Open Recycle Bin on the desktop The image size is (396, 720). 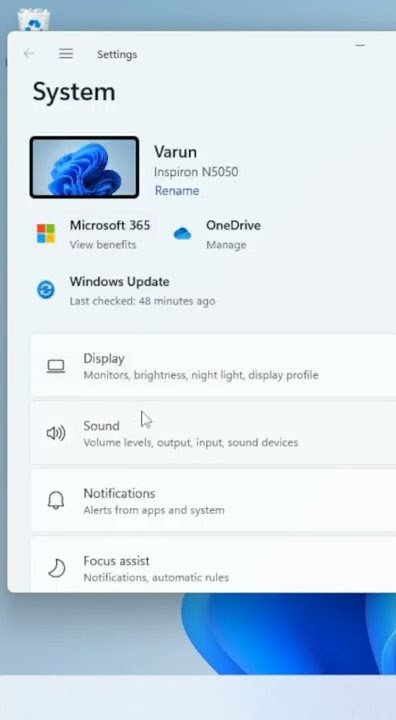pyautogui.click(x=33, y=19)
